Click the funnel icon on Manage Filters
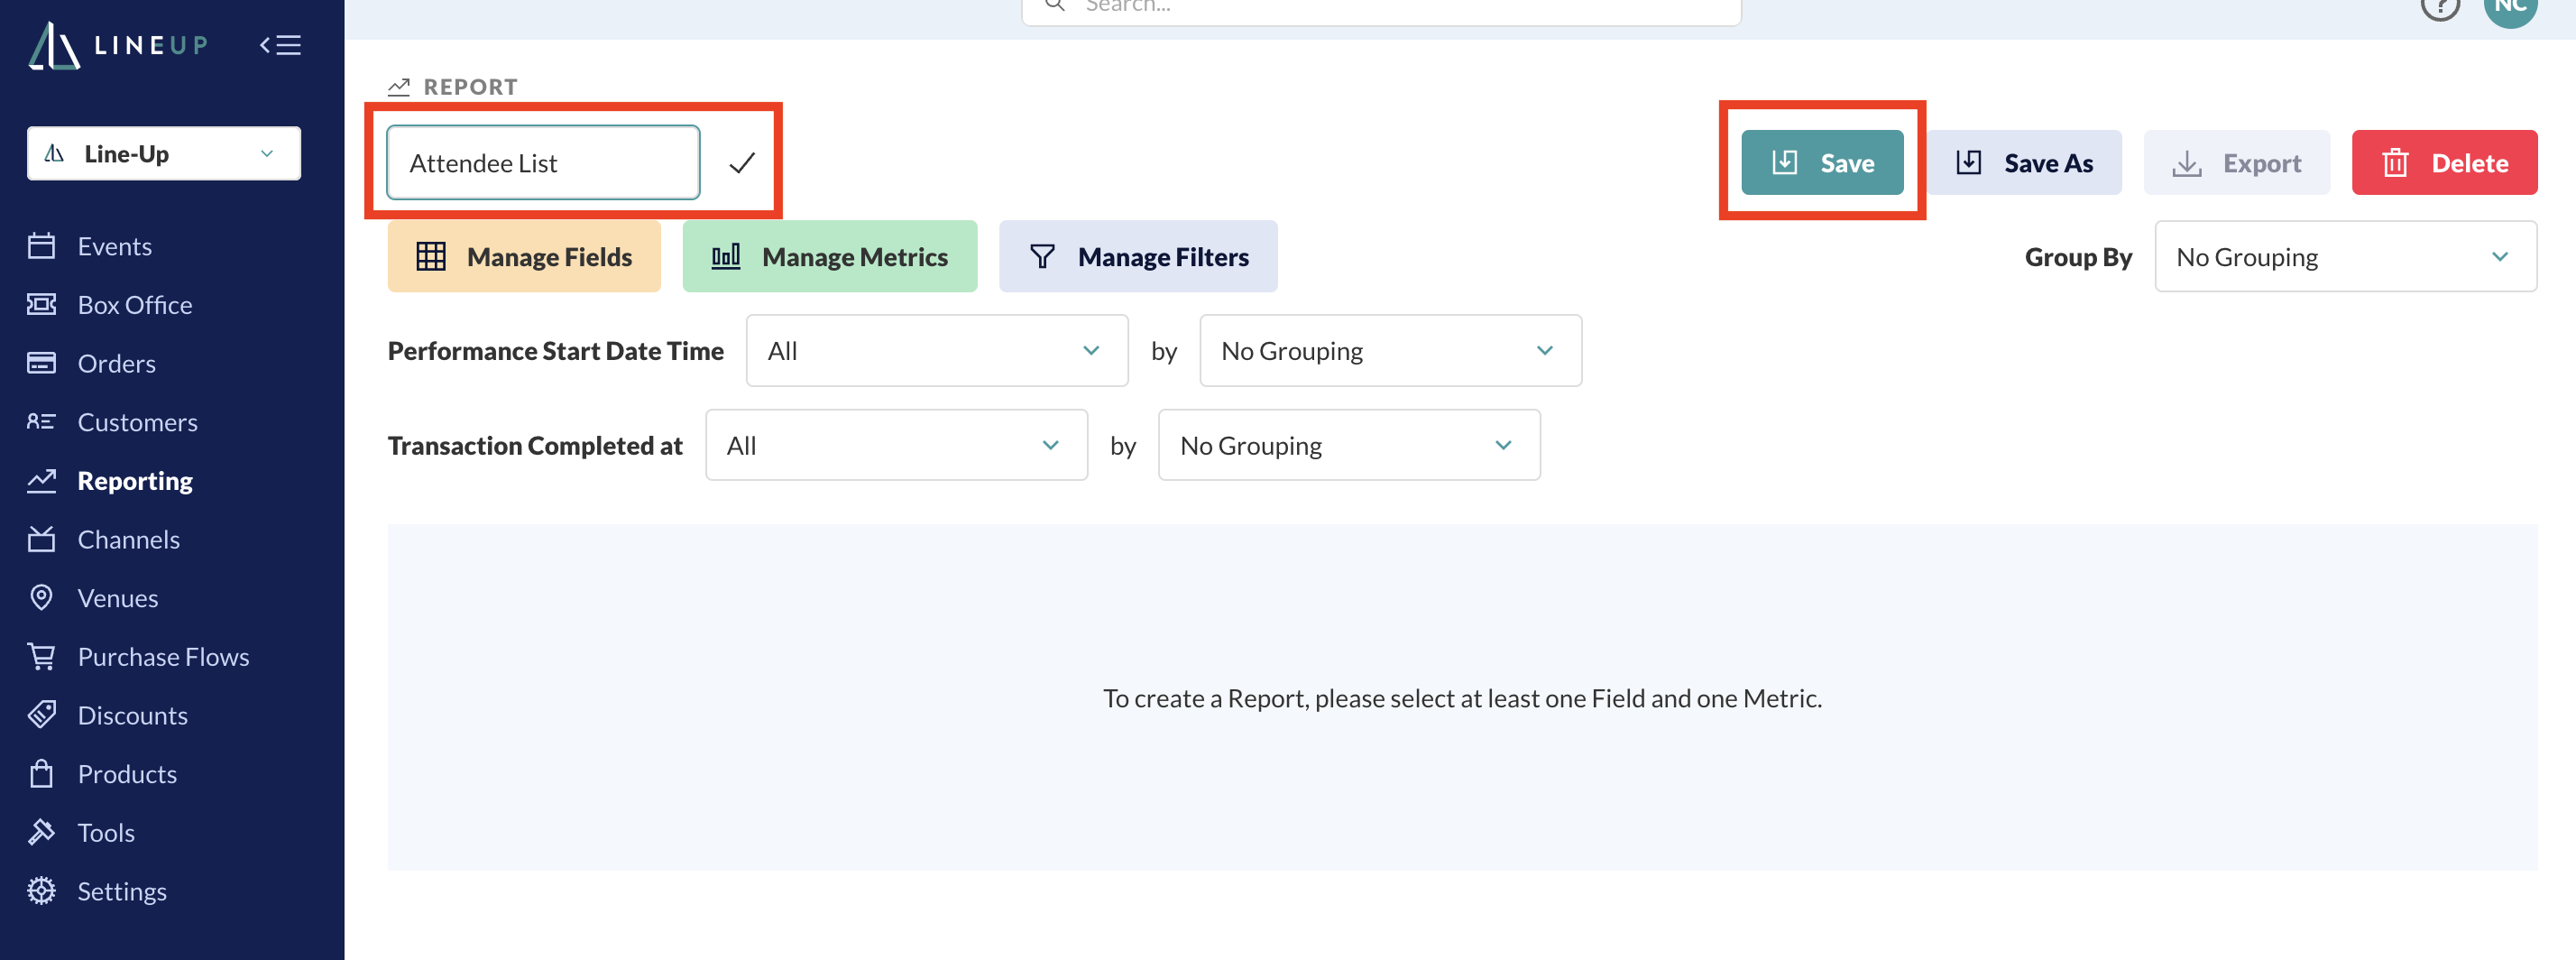The height and width of the screenshot is (960, 2576). (1042, 257)
